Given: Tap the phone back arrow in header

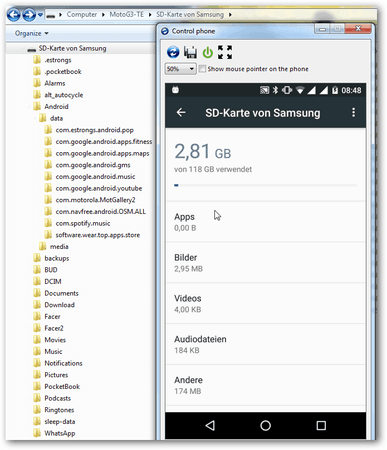Looking at the screenshot, I should [181, 112].
